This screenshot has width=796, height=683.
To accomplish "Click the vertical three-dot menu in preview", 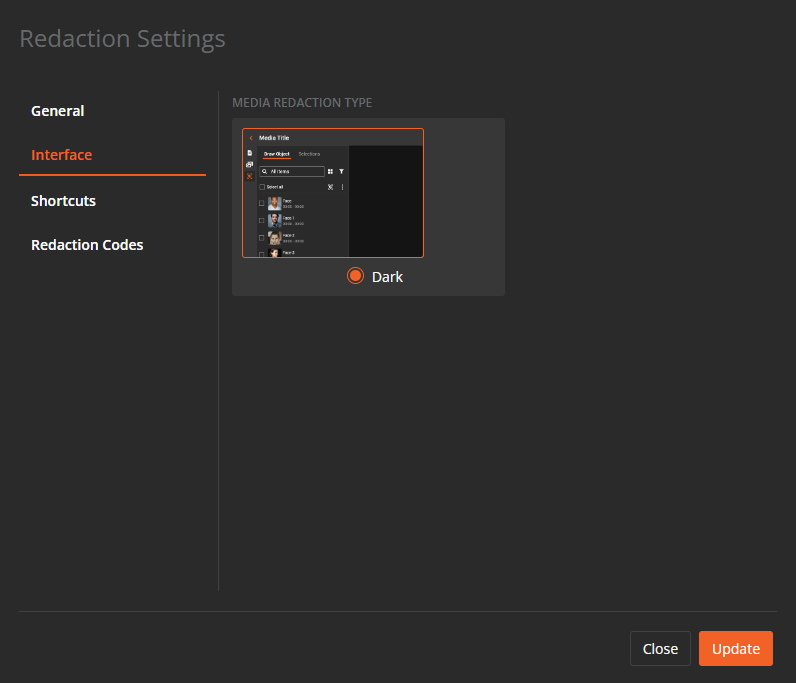I will (342, 187).
